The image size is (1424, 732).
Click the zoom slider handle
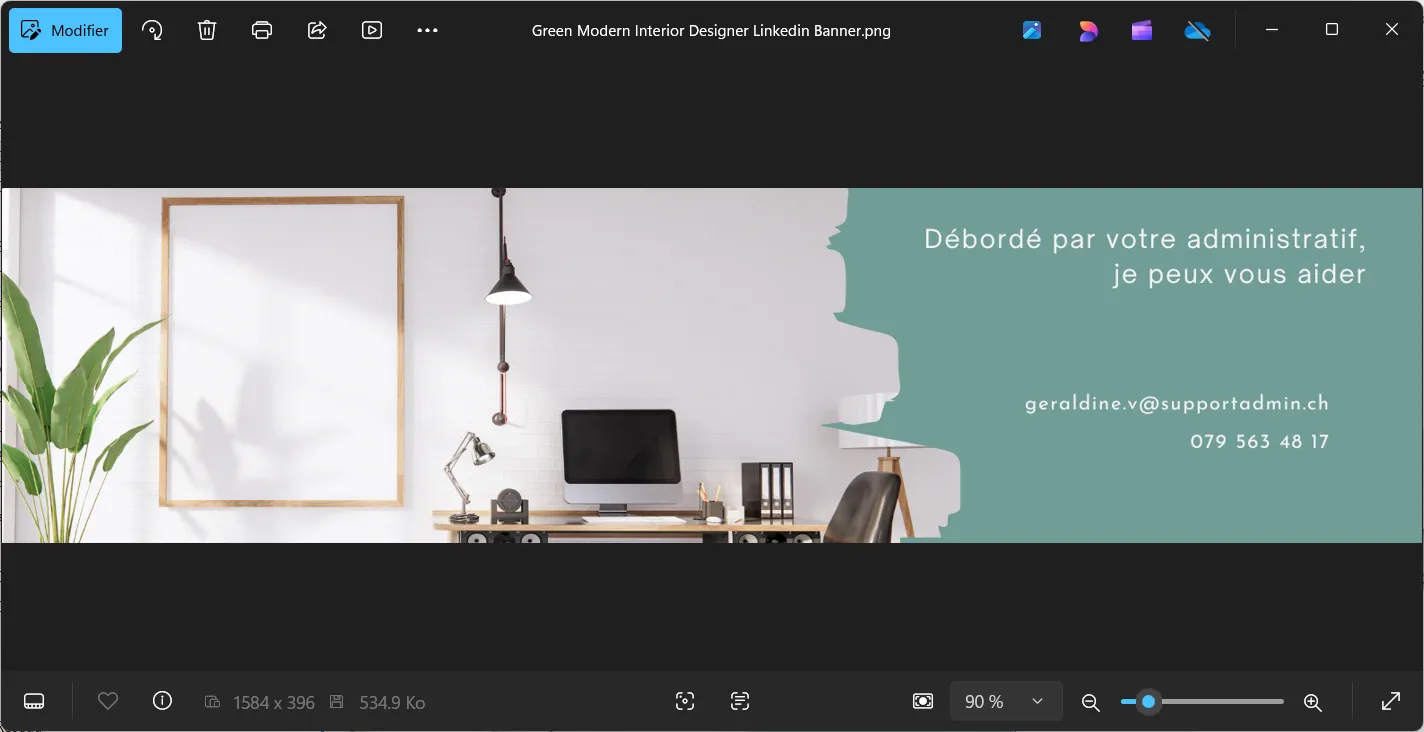pos(1149,702)
